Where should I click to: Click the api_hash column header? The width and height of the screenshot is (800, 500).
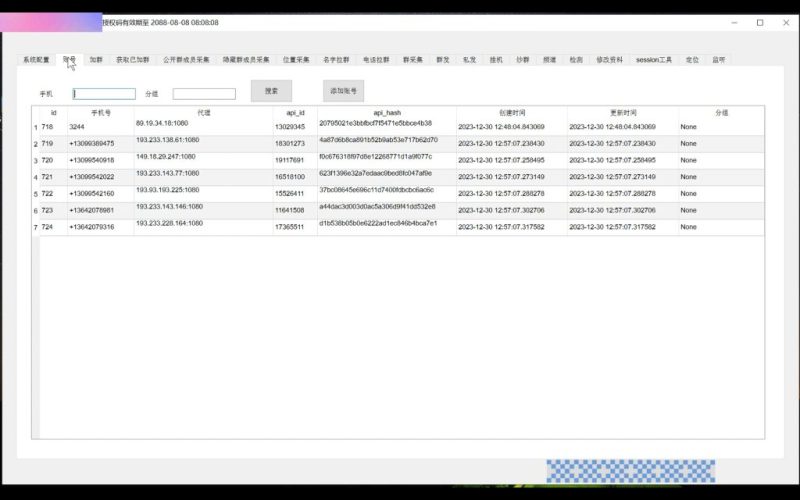387,113
